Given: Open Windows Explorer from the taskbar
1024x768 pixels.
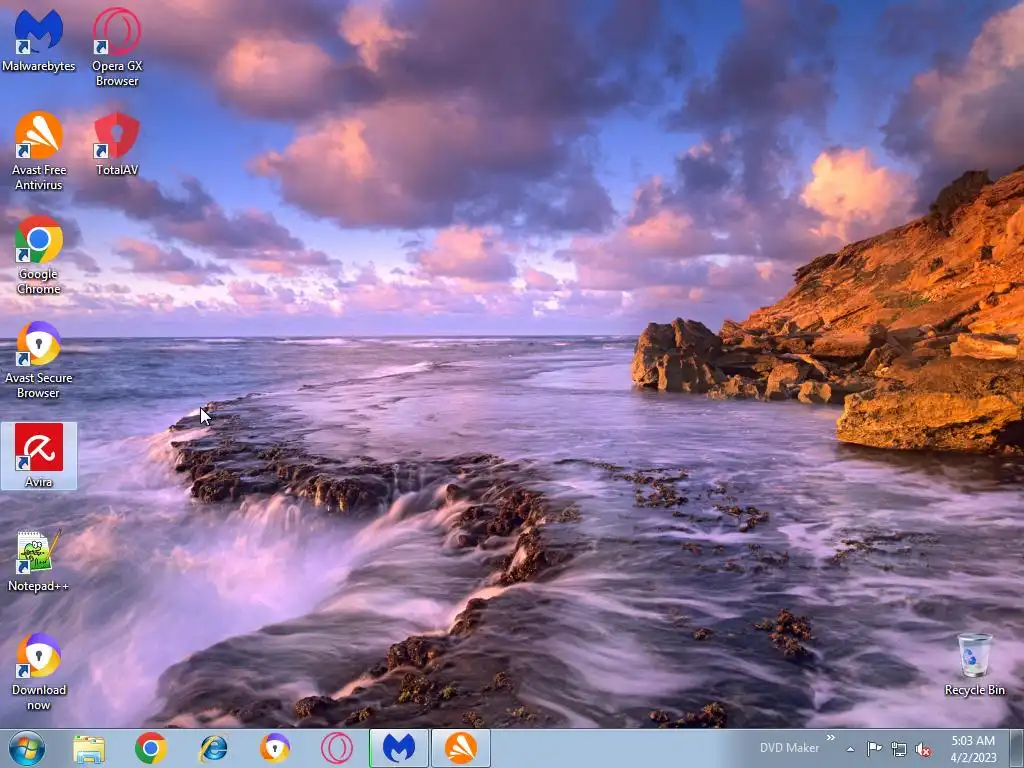Looking at the screenshot, I should [89, 749].
